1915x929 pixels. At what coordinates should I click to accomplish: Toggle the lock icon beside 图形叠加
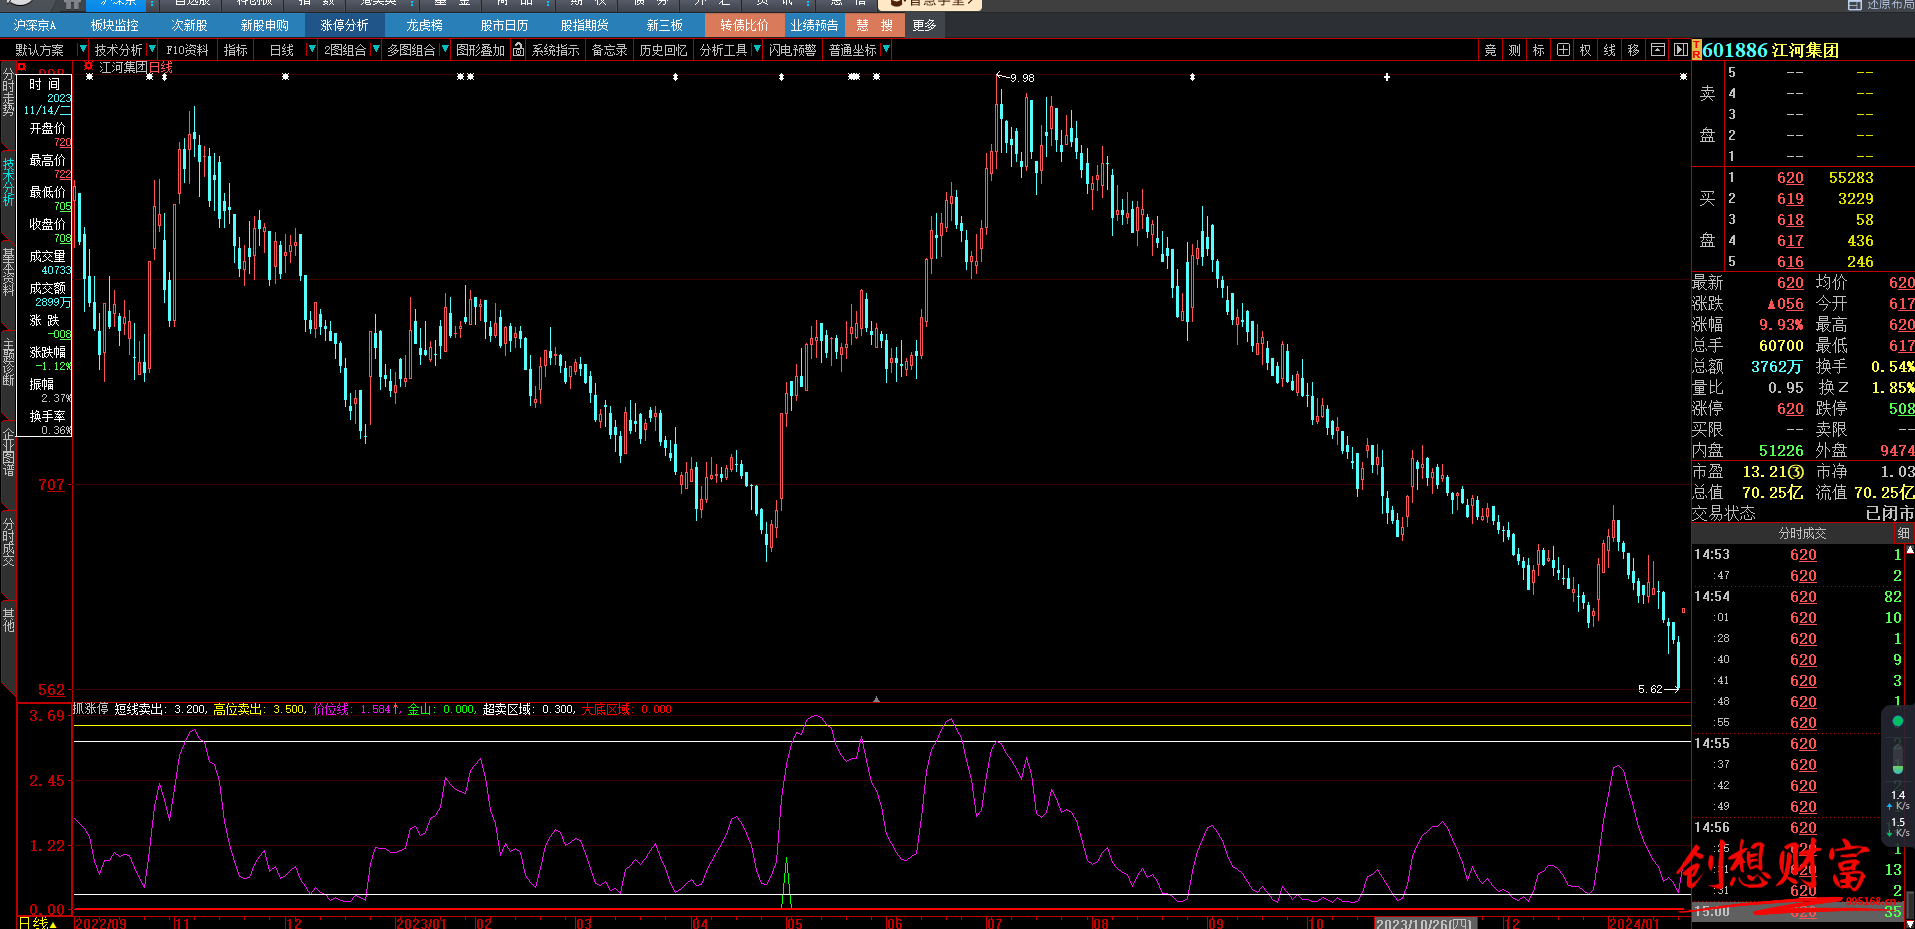tap(518, 50)
